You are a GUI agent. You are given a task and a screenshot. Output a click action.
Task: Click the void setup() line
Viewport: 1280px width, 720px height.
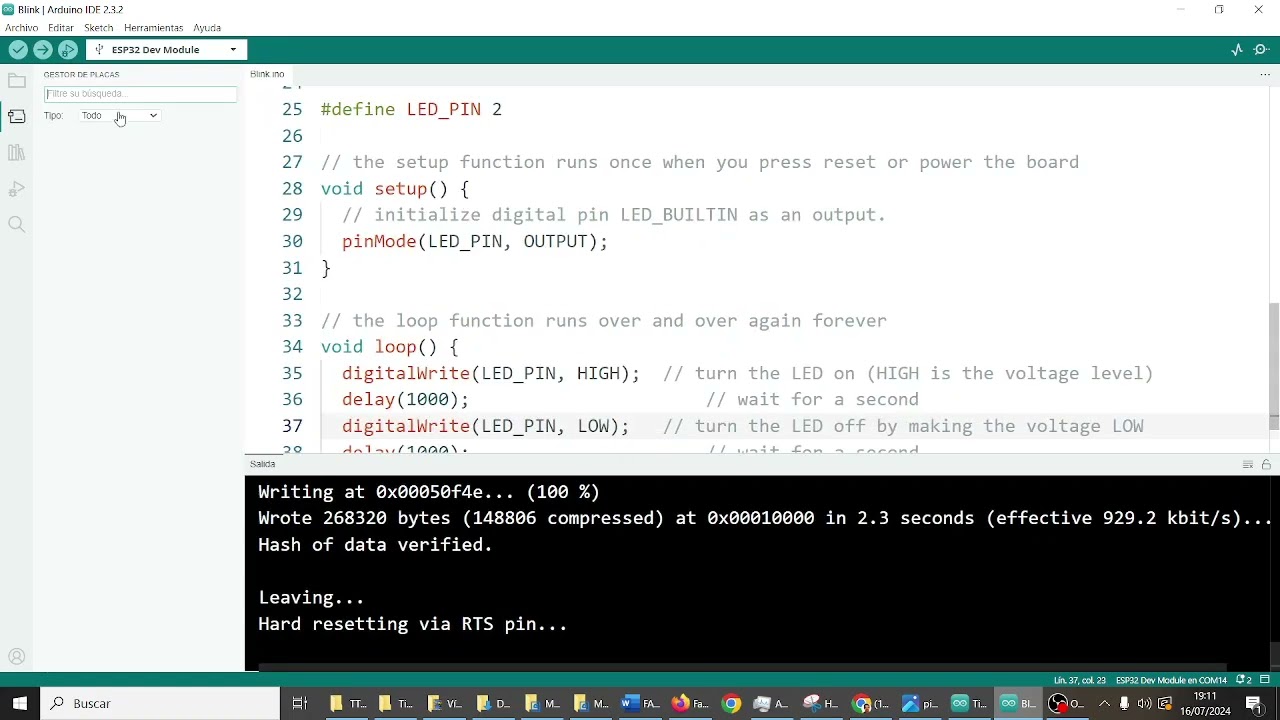(x=394, y=188)
